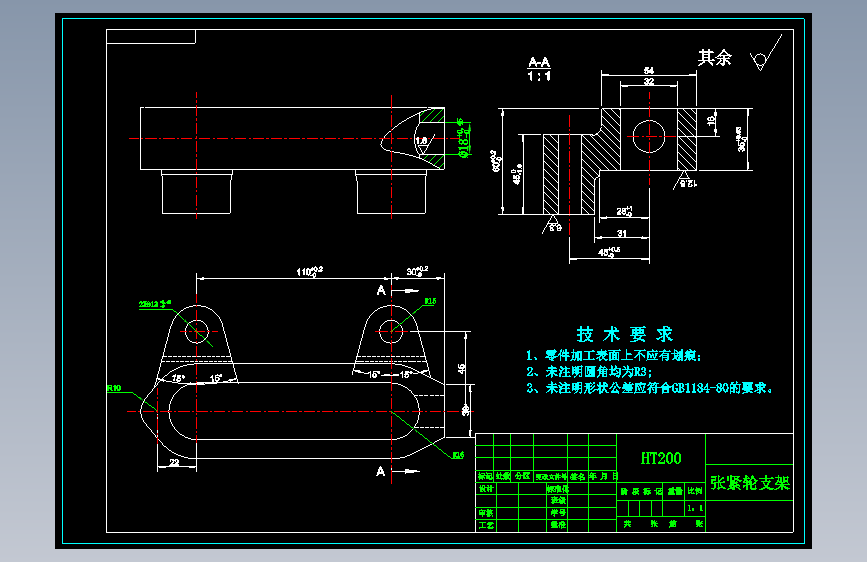867x562 pixels.
Task: Click the section mark A above the plan view
Action: (x=380, y=290)
